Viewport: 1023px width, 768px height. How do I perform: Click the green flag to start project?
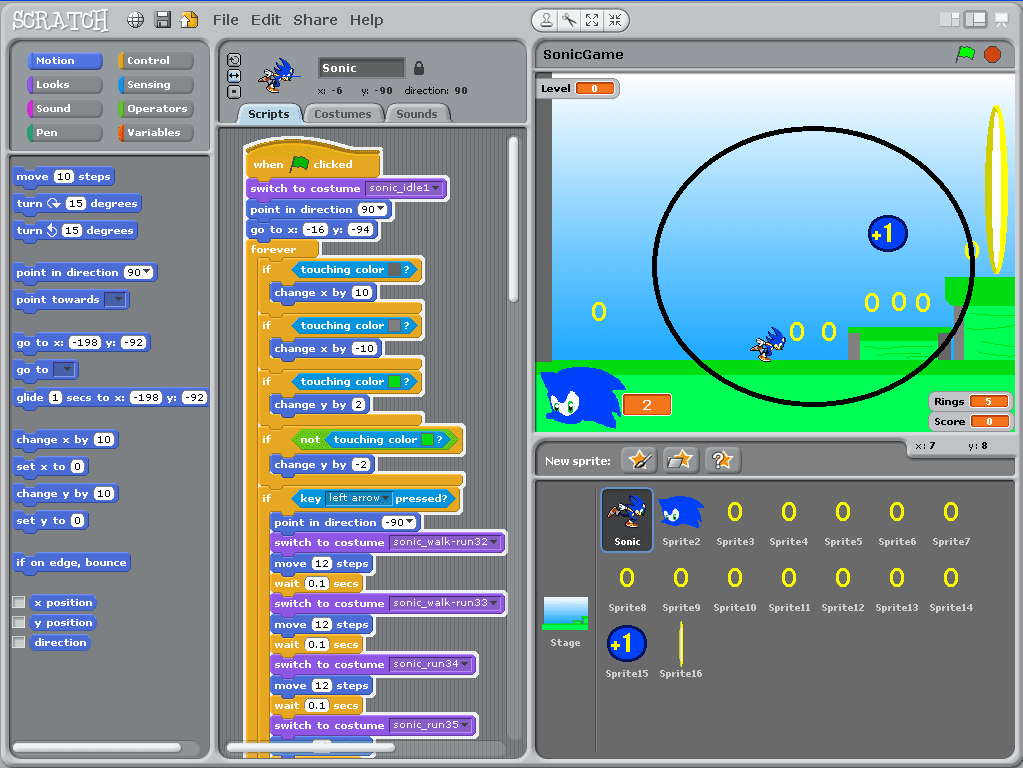pyautogui.click(x=965, y=55)
